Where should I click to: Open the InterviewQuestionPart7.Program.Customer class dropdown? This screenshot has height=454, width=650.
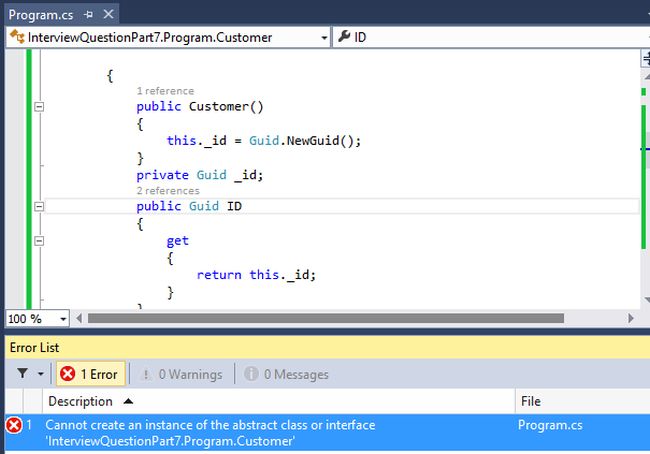(324, 38)
